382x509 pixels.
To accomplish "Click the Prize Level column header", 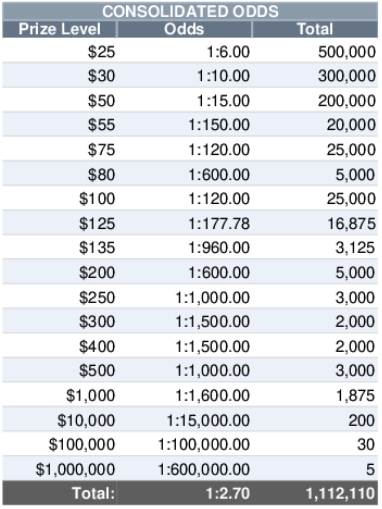I will pyautogui.click(x=59, y=29).
